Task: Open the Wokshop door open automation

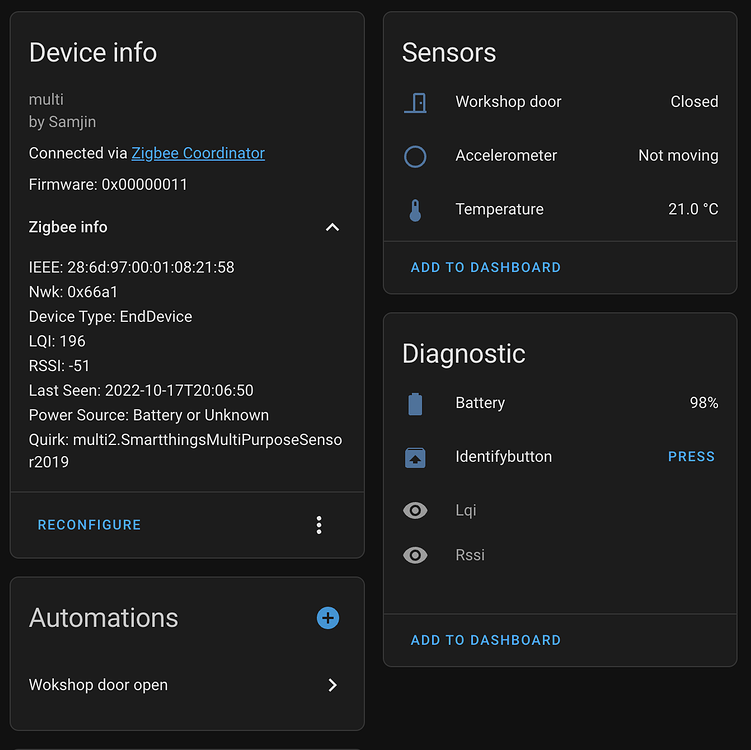Action: pos(184,685)
